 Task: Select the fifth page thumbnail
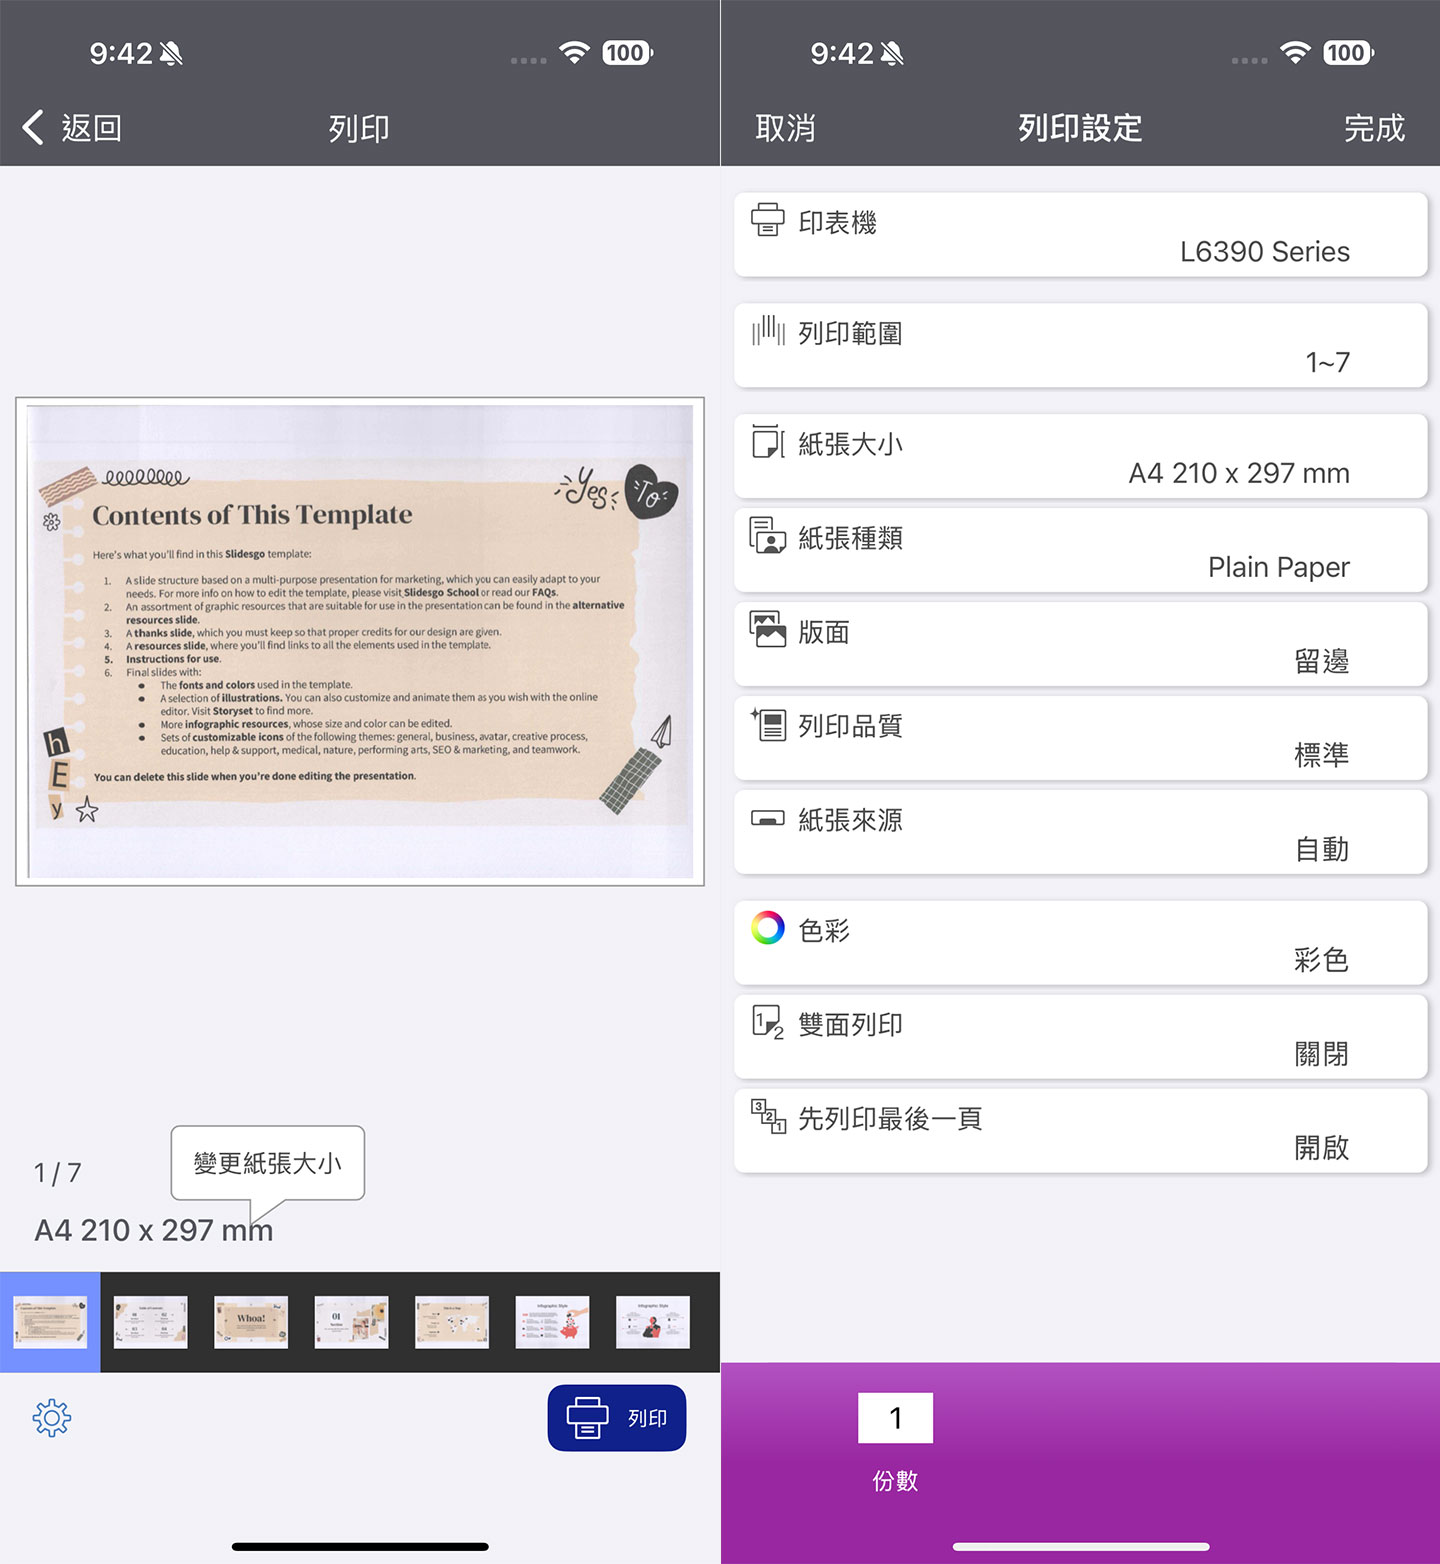(452, 1322)
